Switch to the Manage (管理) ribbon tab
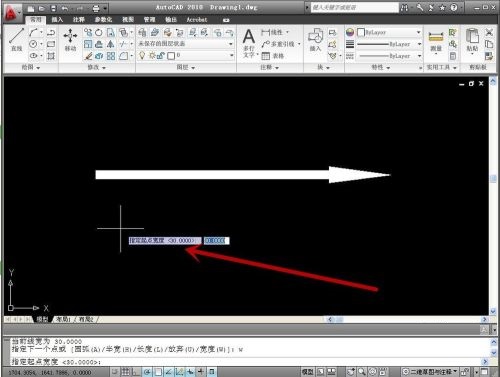 (149, 20)
